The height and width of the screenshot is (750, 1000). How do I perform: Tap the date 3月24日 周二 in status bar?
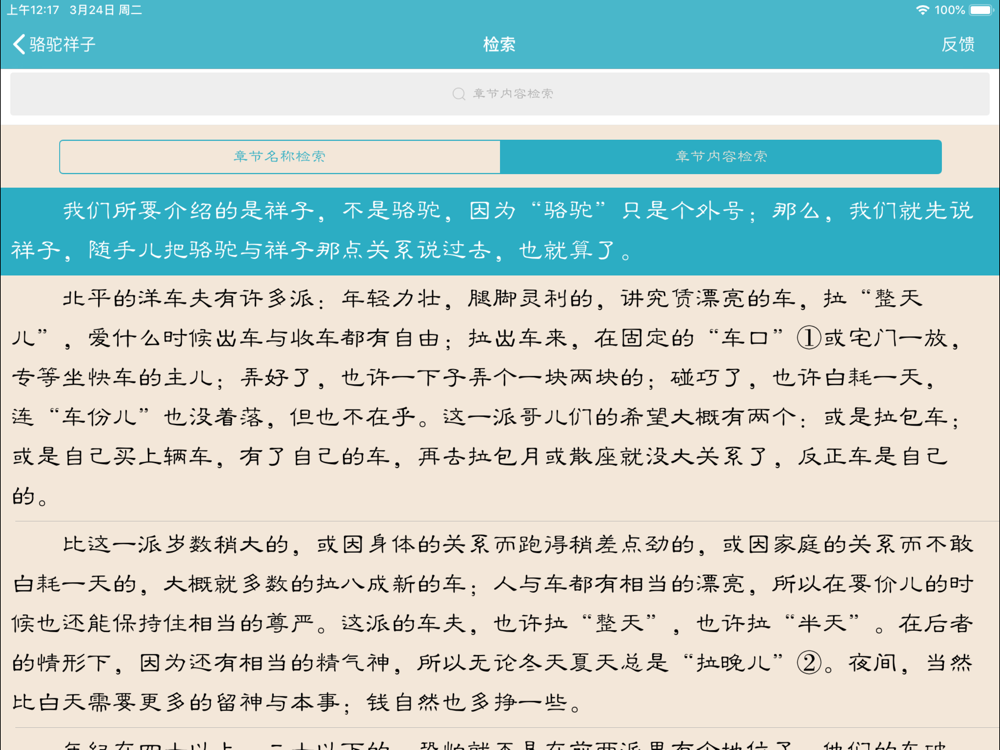(106, 10)
